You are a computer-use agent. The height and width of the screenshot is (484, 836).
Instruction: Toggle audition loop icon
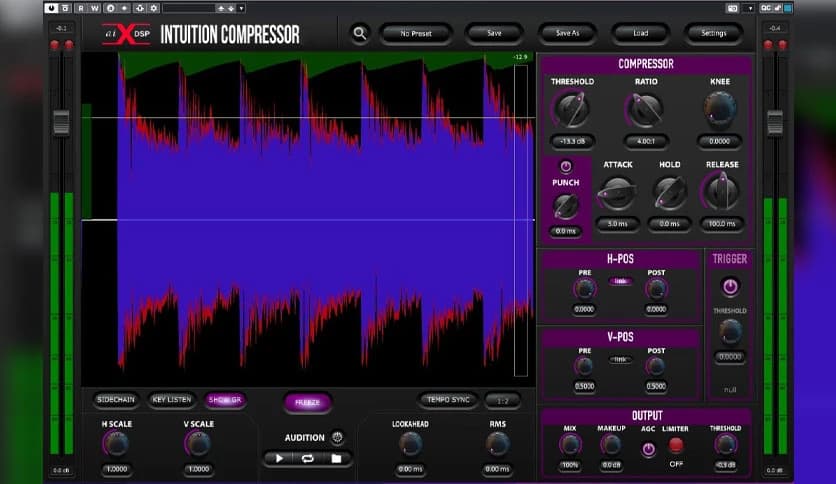[308, 458]
